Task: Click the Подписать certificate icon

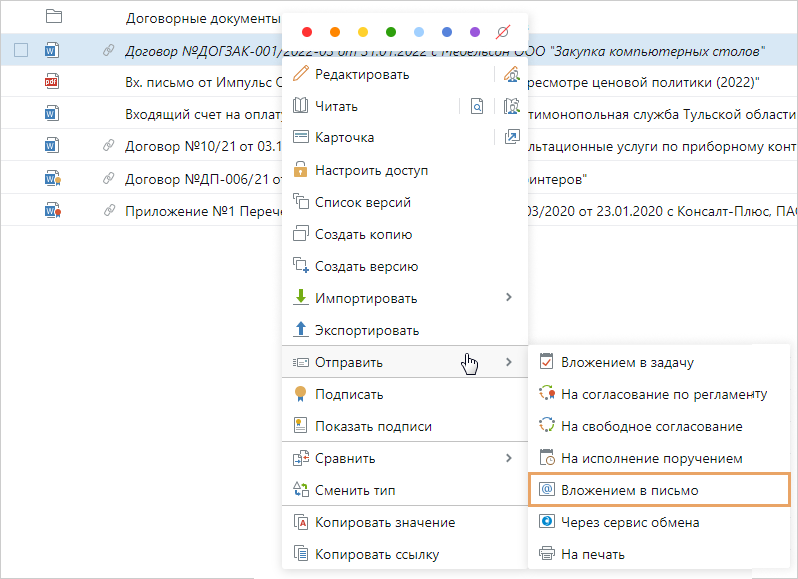Action: point(301,394)
